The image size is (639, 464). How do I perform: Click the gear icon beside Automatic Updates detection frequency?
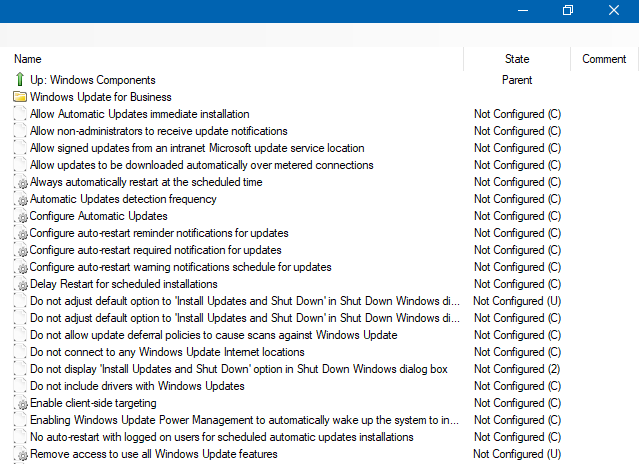click(22, 200)
